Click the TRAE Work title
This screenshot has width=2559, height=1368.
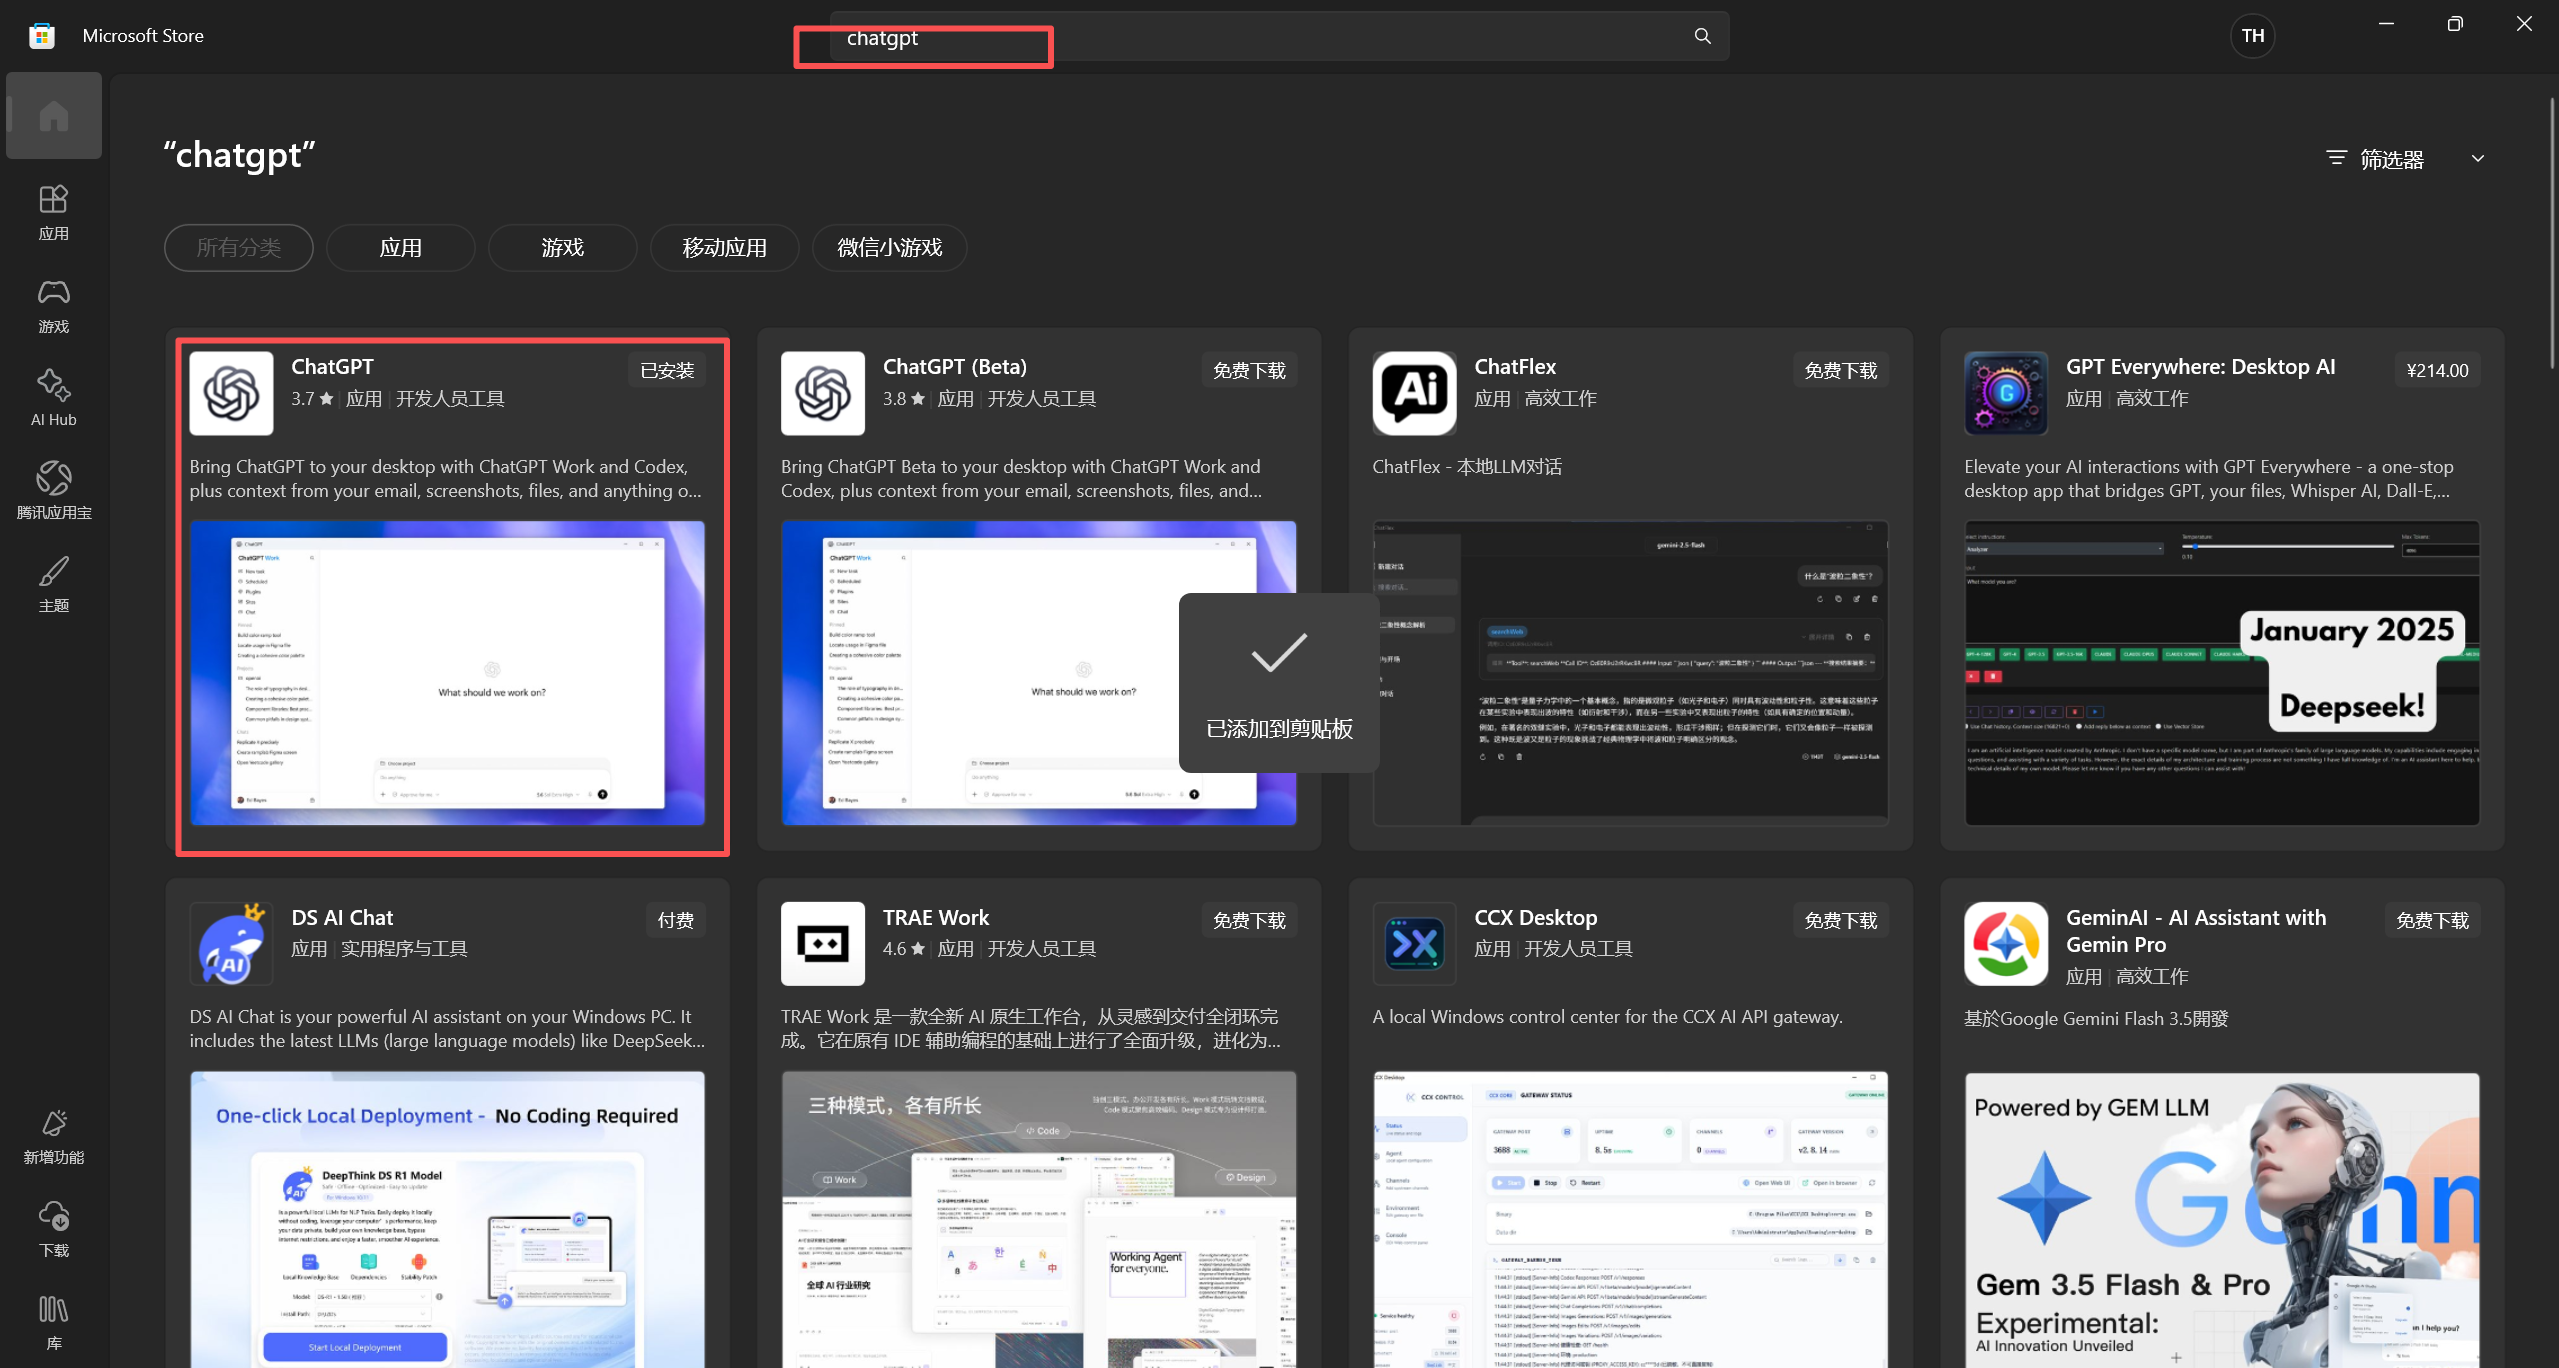[936, 917]
